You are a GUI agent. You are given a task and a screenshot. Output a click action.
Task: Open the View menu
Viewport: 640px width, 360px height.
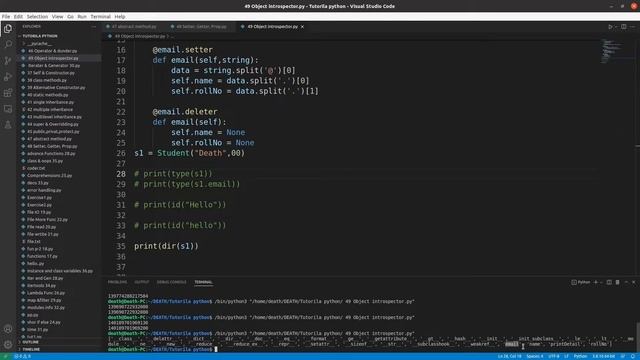58,17
